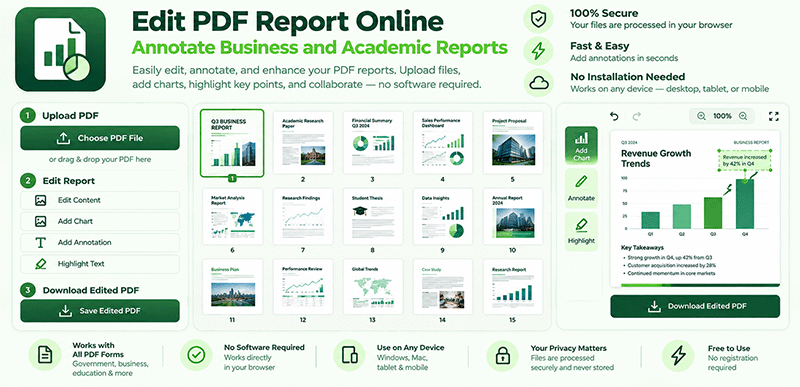Click the shield icon beside 100% Secure
The width and height of the screenshot is (800, 387).
(x=538, y=19)
